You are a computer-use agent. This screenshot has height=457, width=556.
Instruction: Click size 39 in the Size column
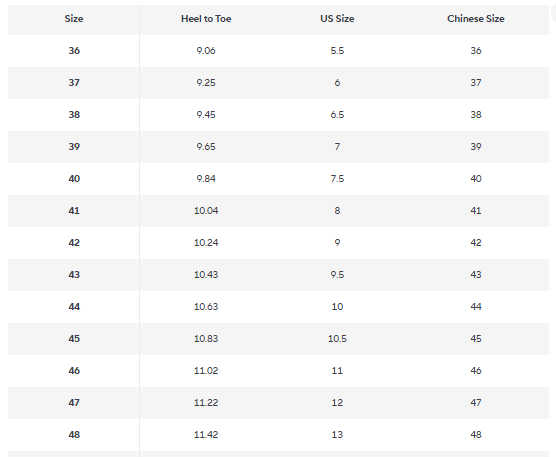(x=74, y=146)
